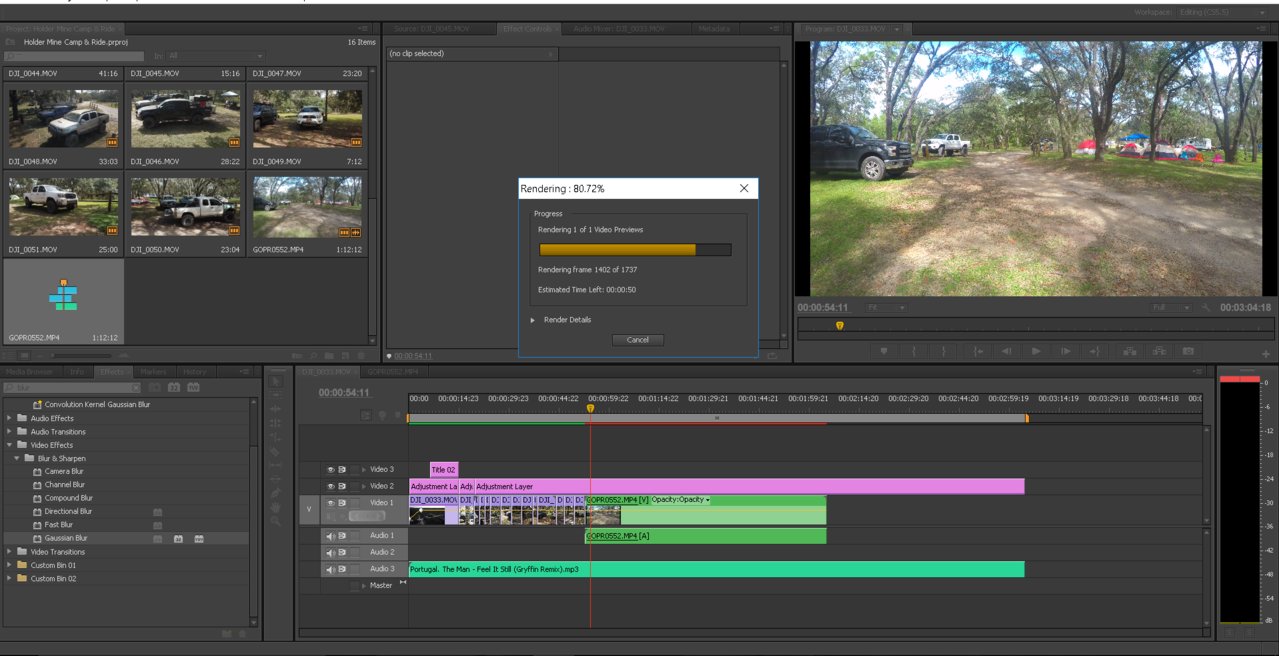
Task: Select Title 02 clip on Video 3
Action: tap(443, 469)
